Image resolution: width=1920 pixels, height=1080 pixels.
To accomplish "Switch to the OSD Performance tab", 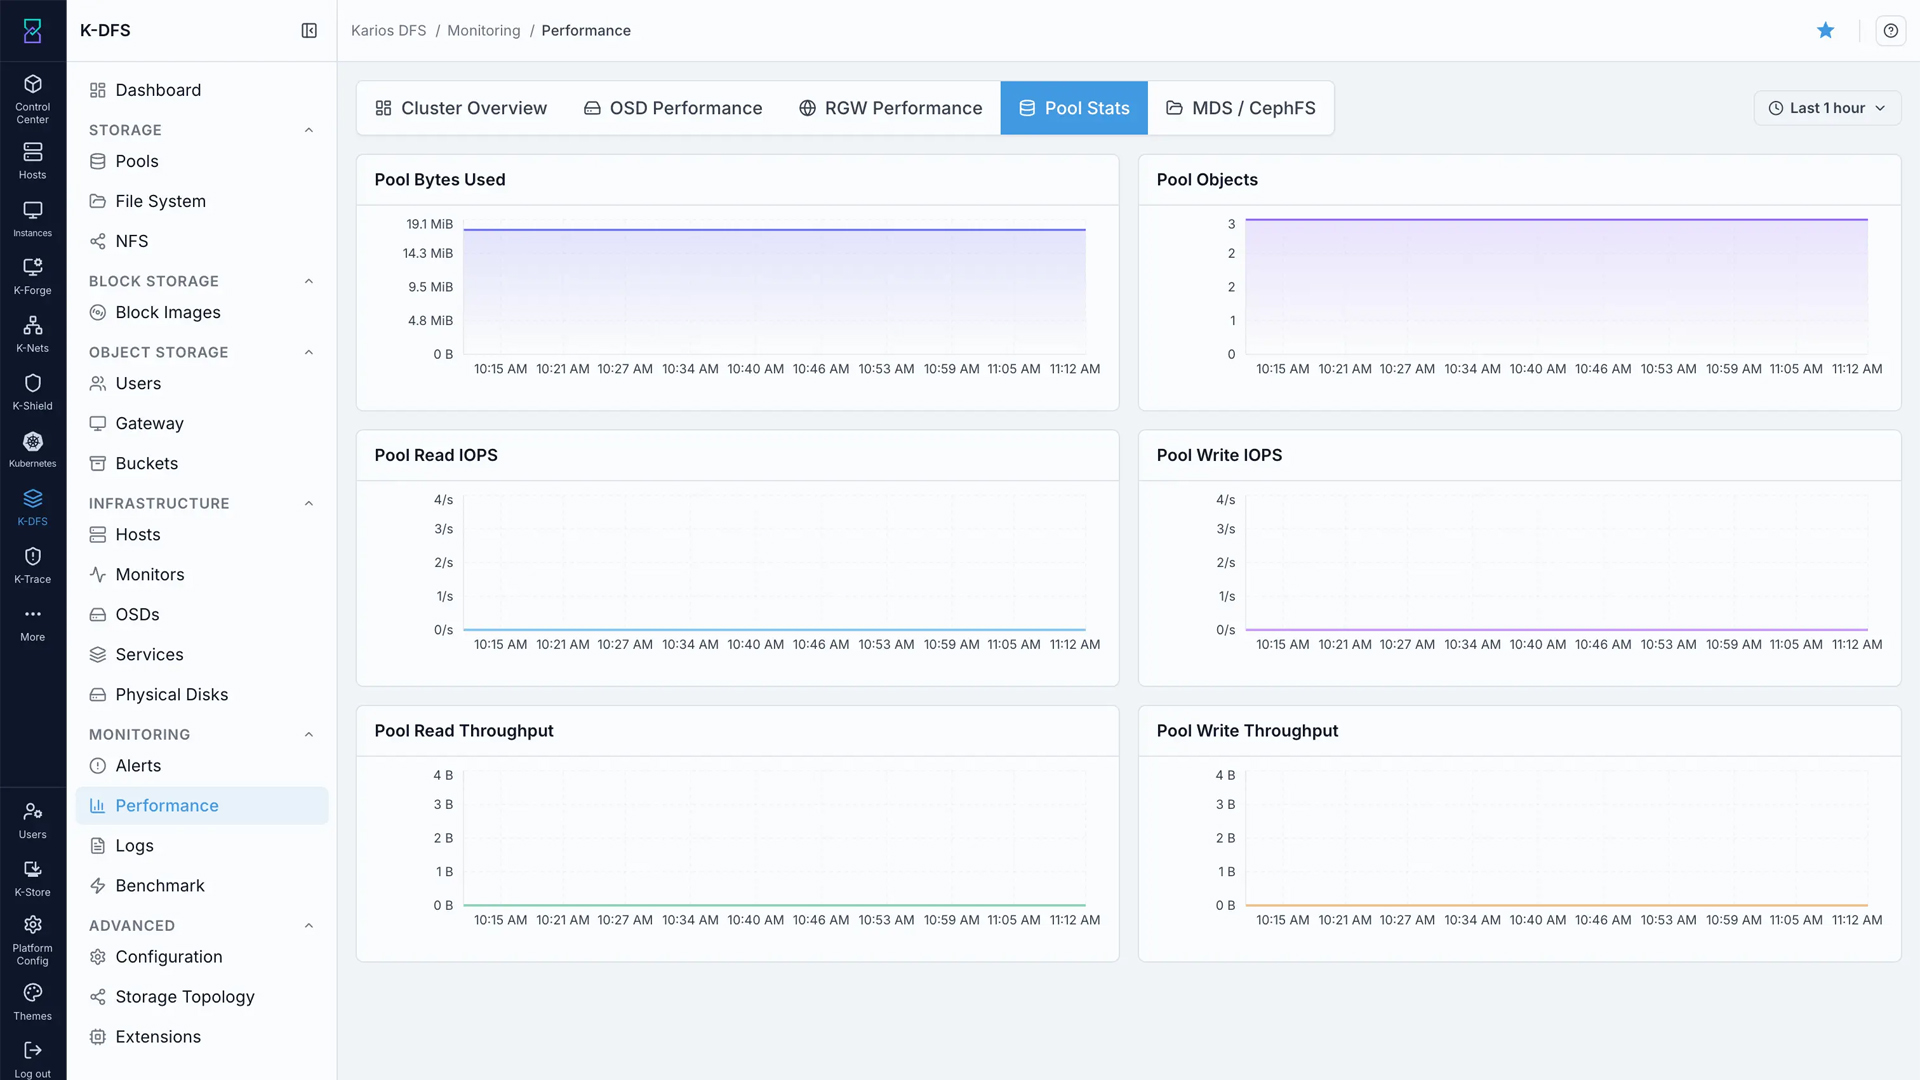I will 673,108.
